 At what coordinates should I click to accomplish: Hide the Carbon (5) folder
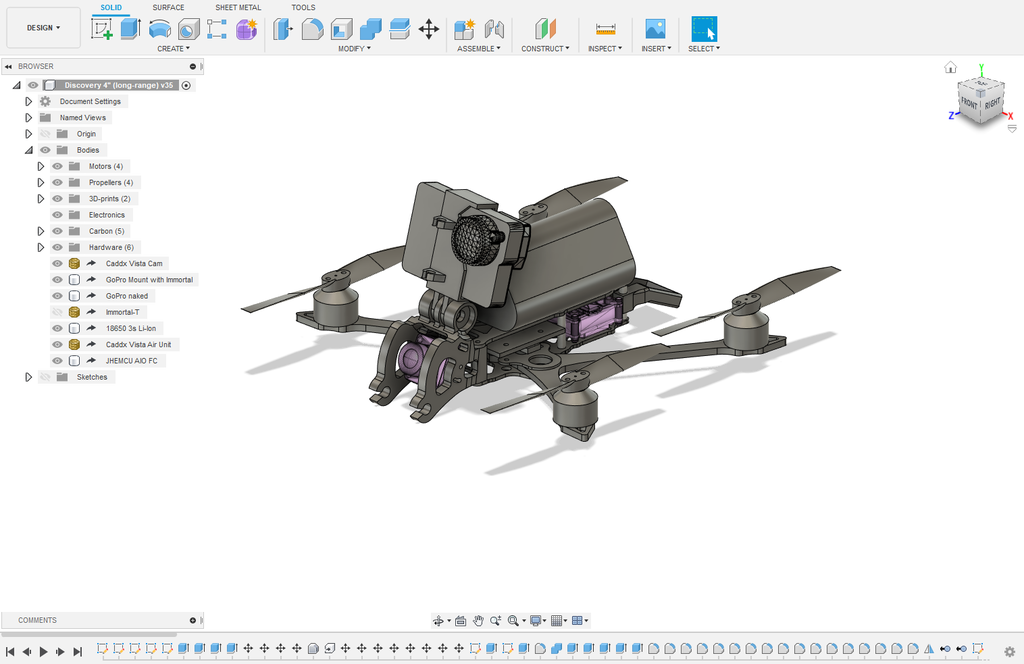57,231
